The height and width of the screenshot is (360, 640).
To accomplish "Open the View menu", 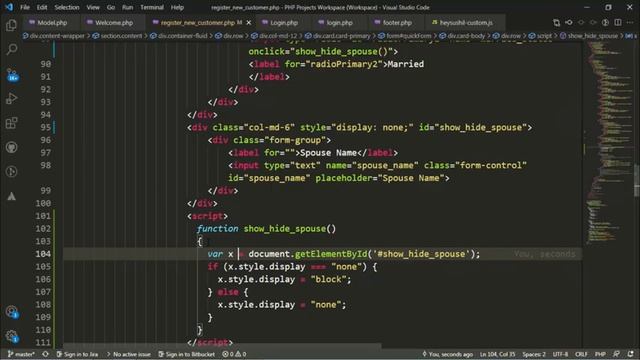I will pos(93,7).
